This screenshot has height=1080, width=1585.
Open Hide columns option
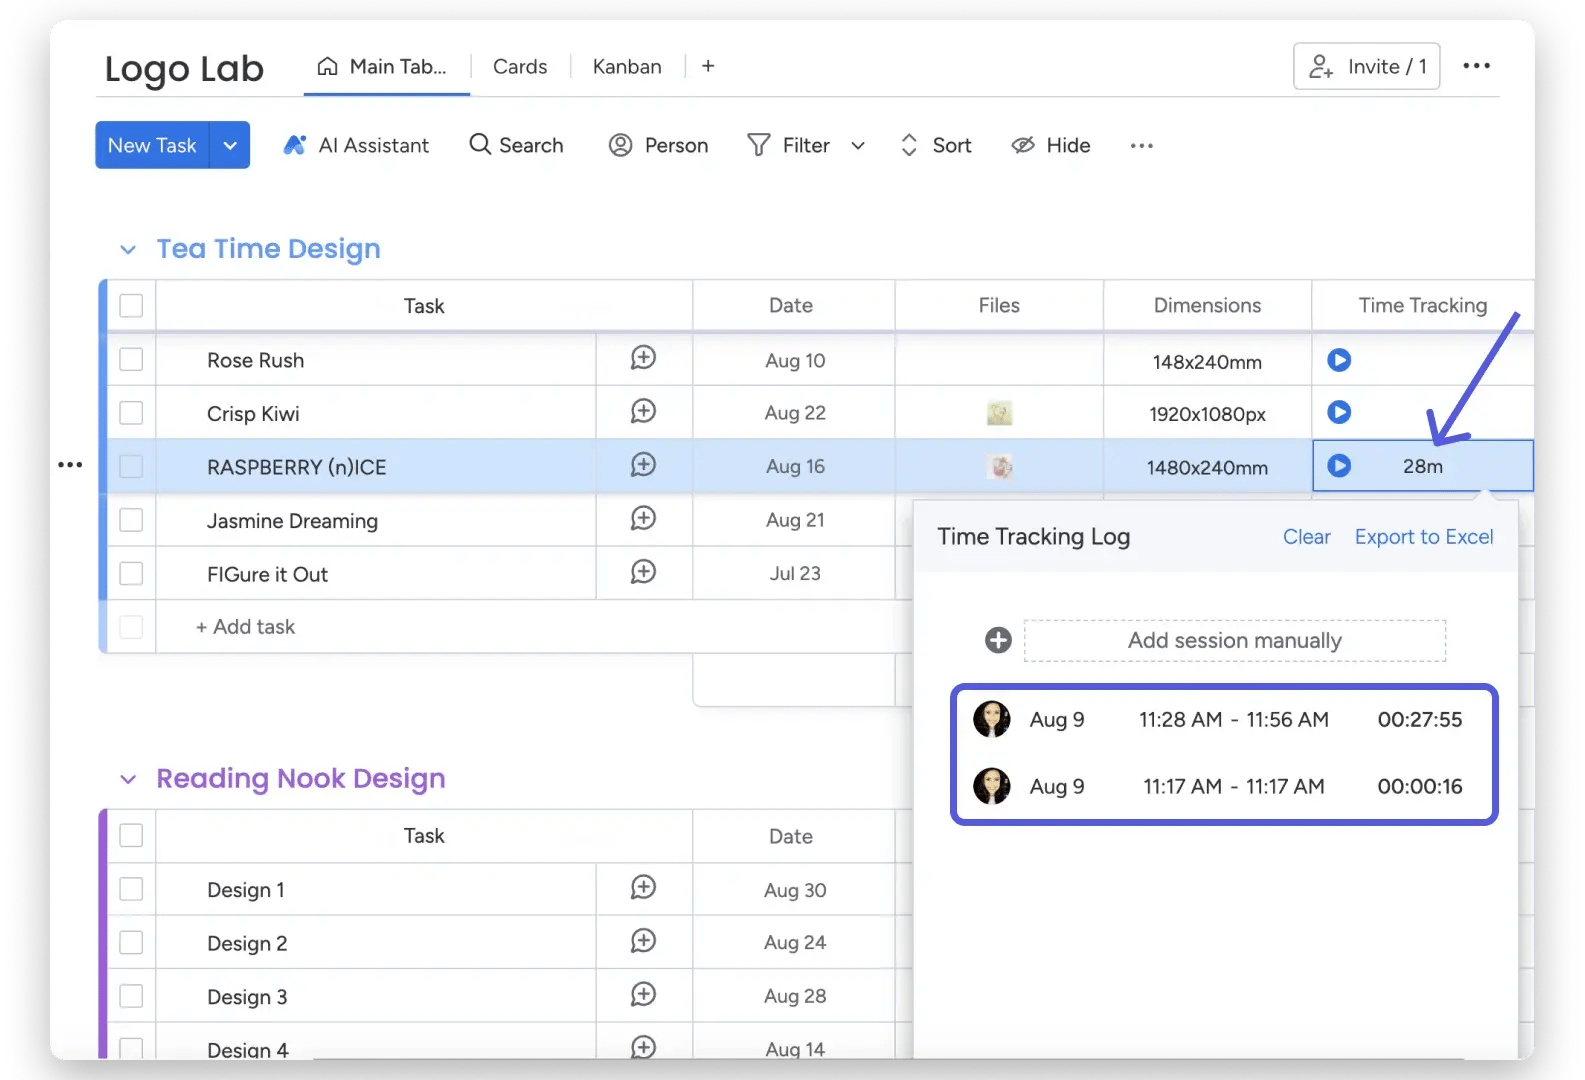click(1050, 145)
